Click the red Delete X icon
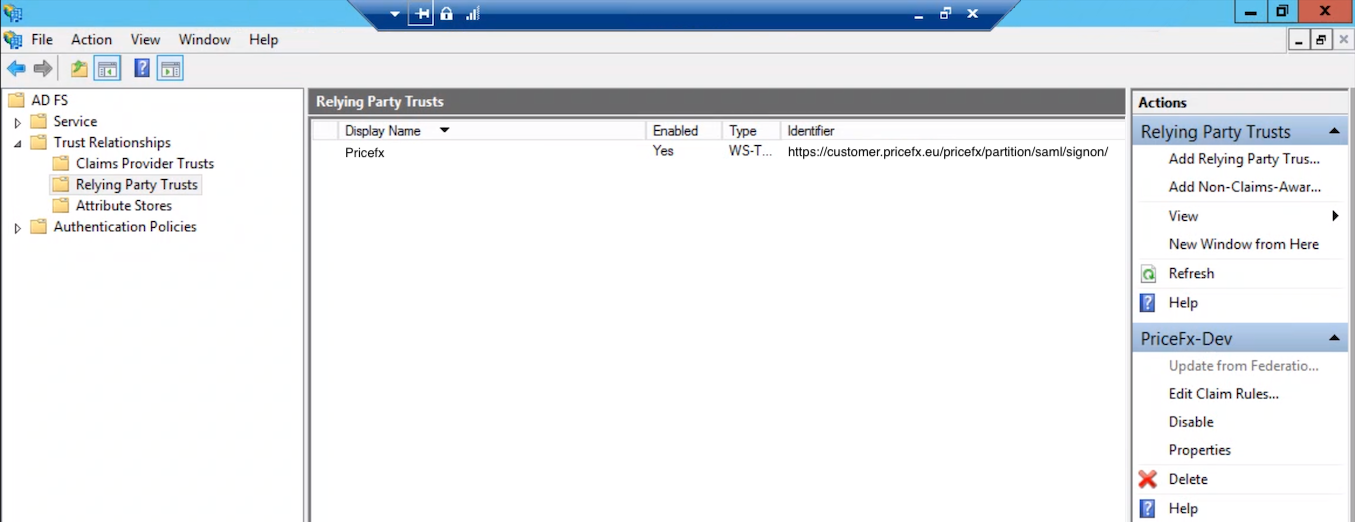The image size is (1355, 522). [1148, 479]
